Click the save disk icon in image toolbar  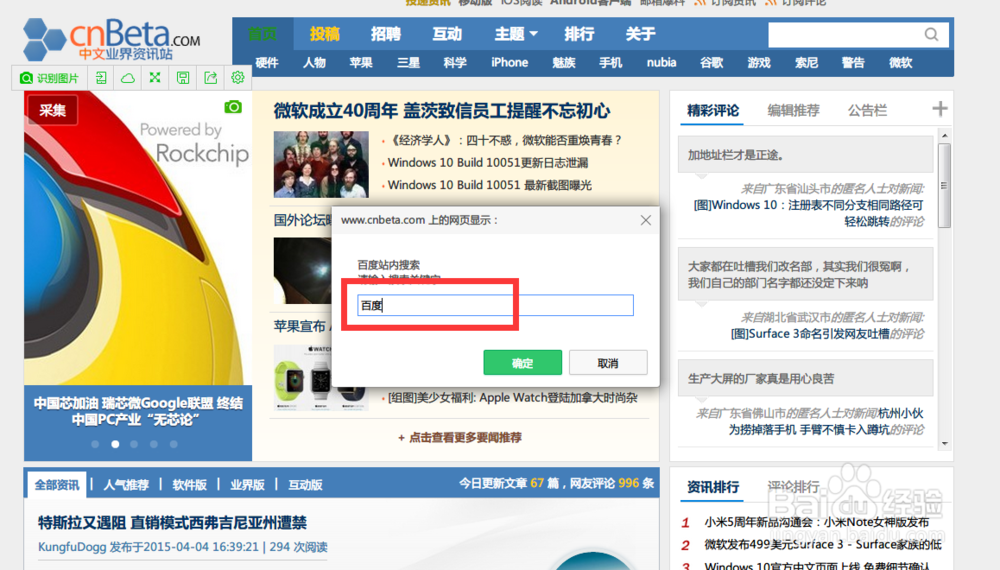click(183, 78)
